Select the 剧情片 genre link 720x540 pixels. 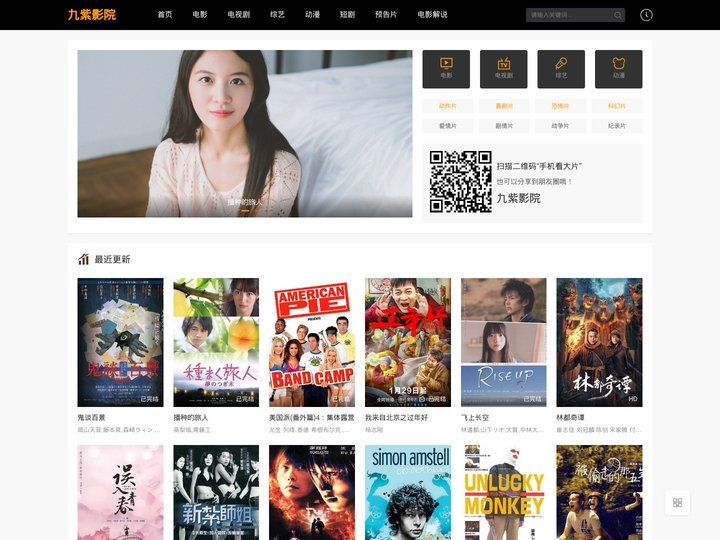tap(504, 126)
